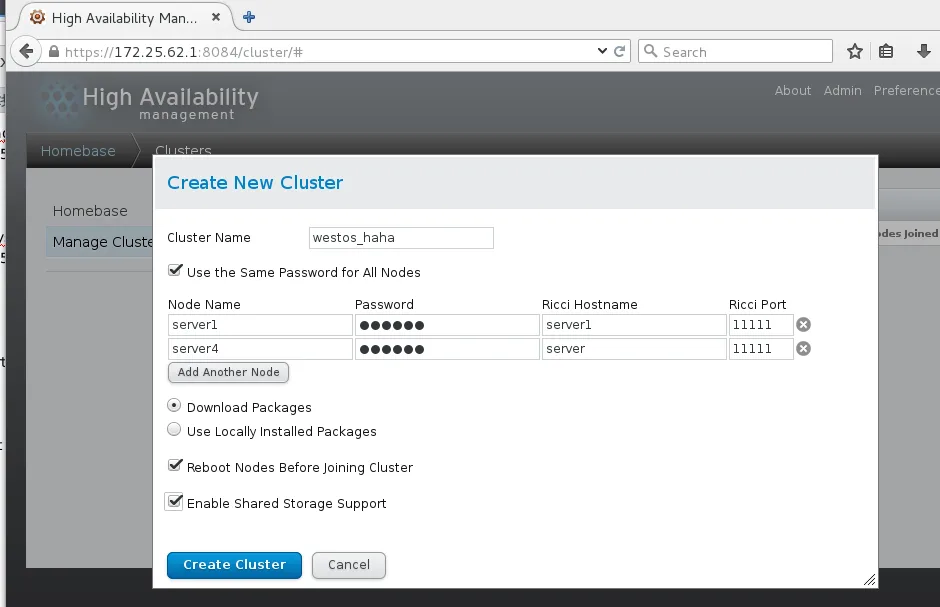Click the Nodes Joined column header

[x=908, y=234]
